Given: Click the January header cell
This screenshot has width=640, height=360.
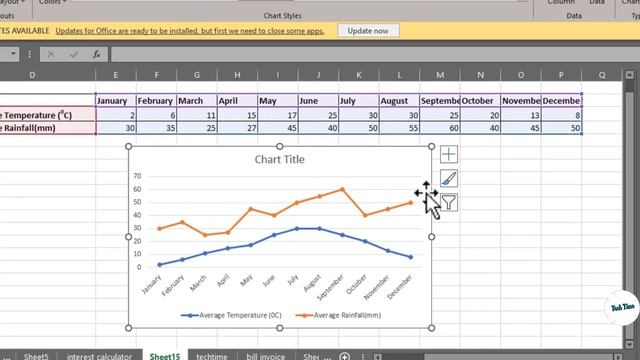Looking at the screenshot, I should pyautogui.click(x=116, y=100).
